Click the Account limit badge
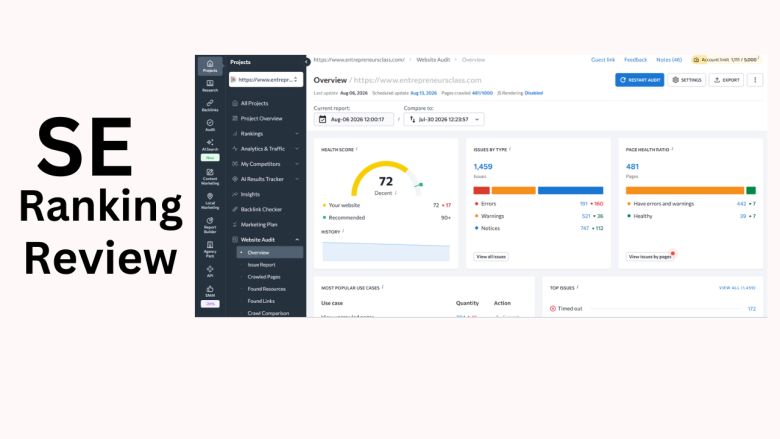Viewport: 780px width, 439px height. pyautogui.click(x=726, y=60)
